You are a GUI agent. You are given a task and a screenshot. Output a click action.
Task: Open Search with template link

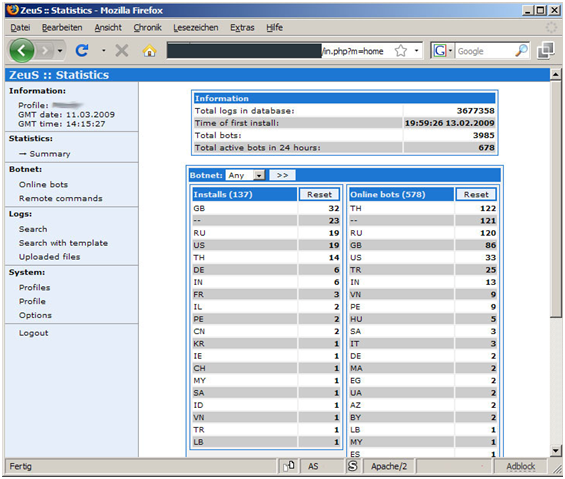[63, 243]
